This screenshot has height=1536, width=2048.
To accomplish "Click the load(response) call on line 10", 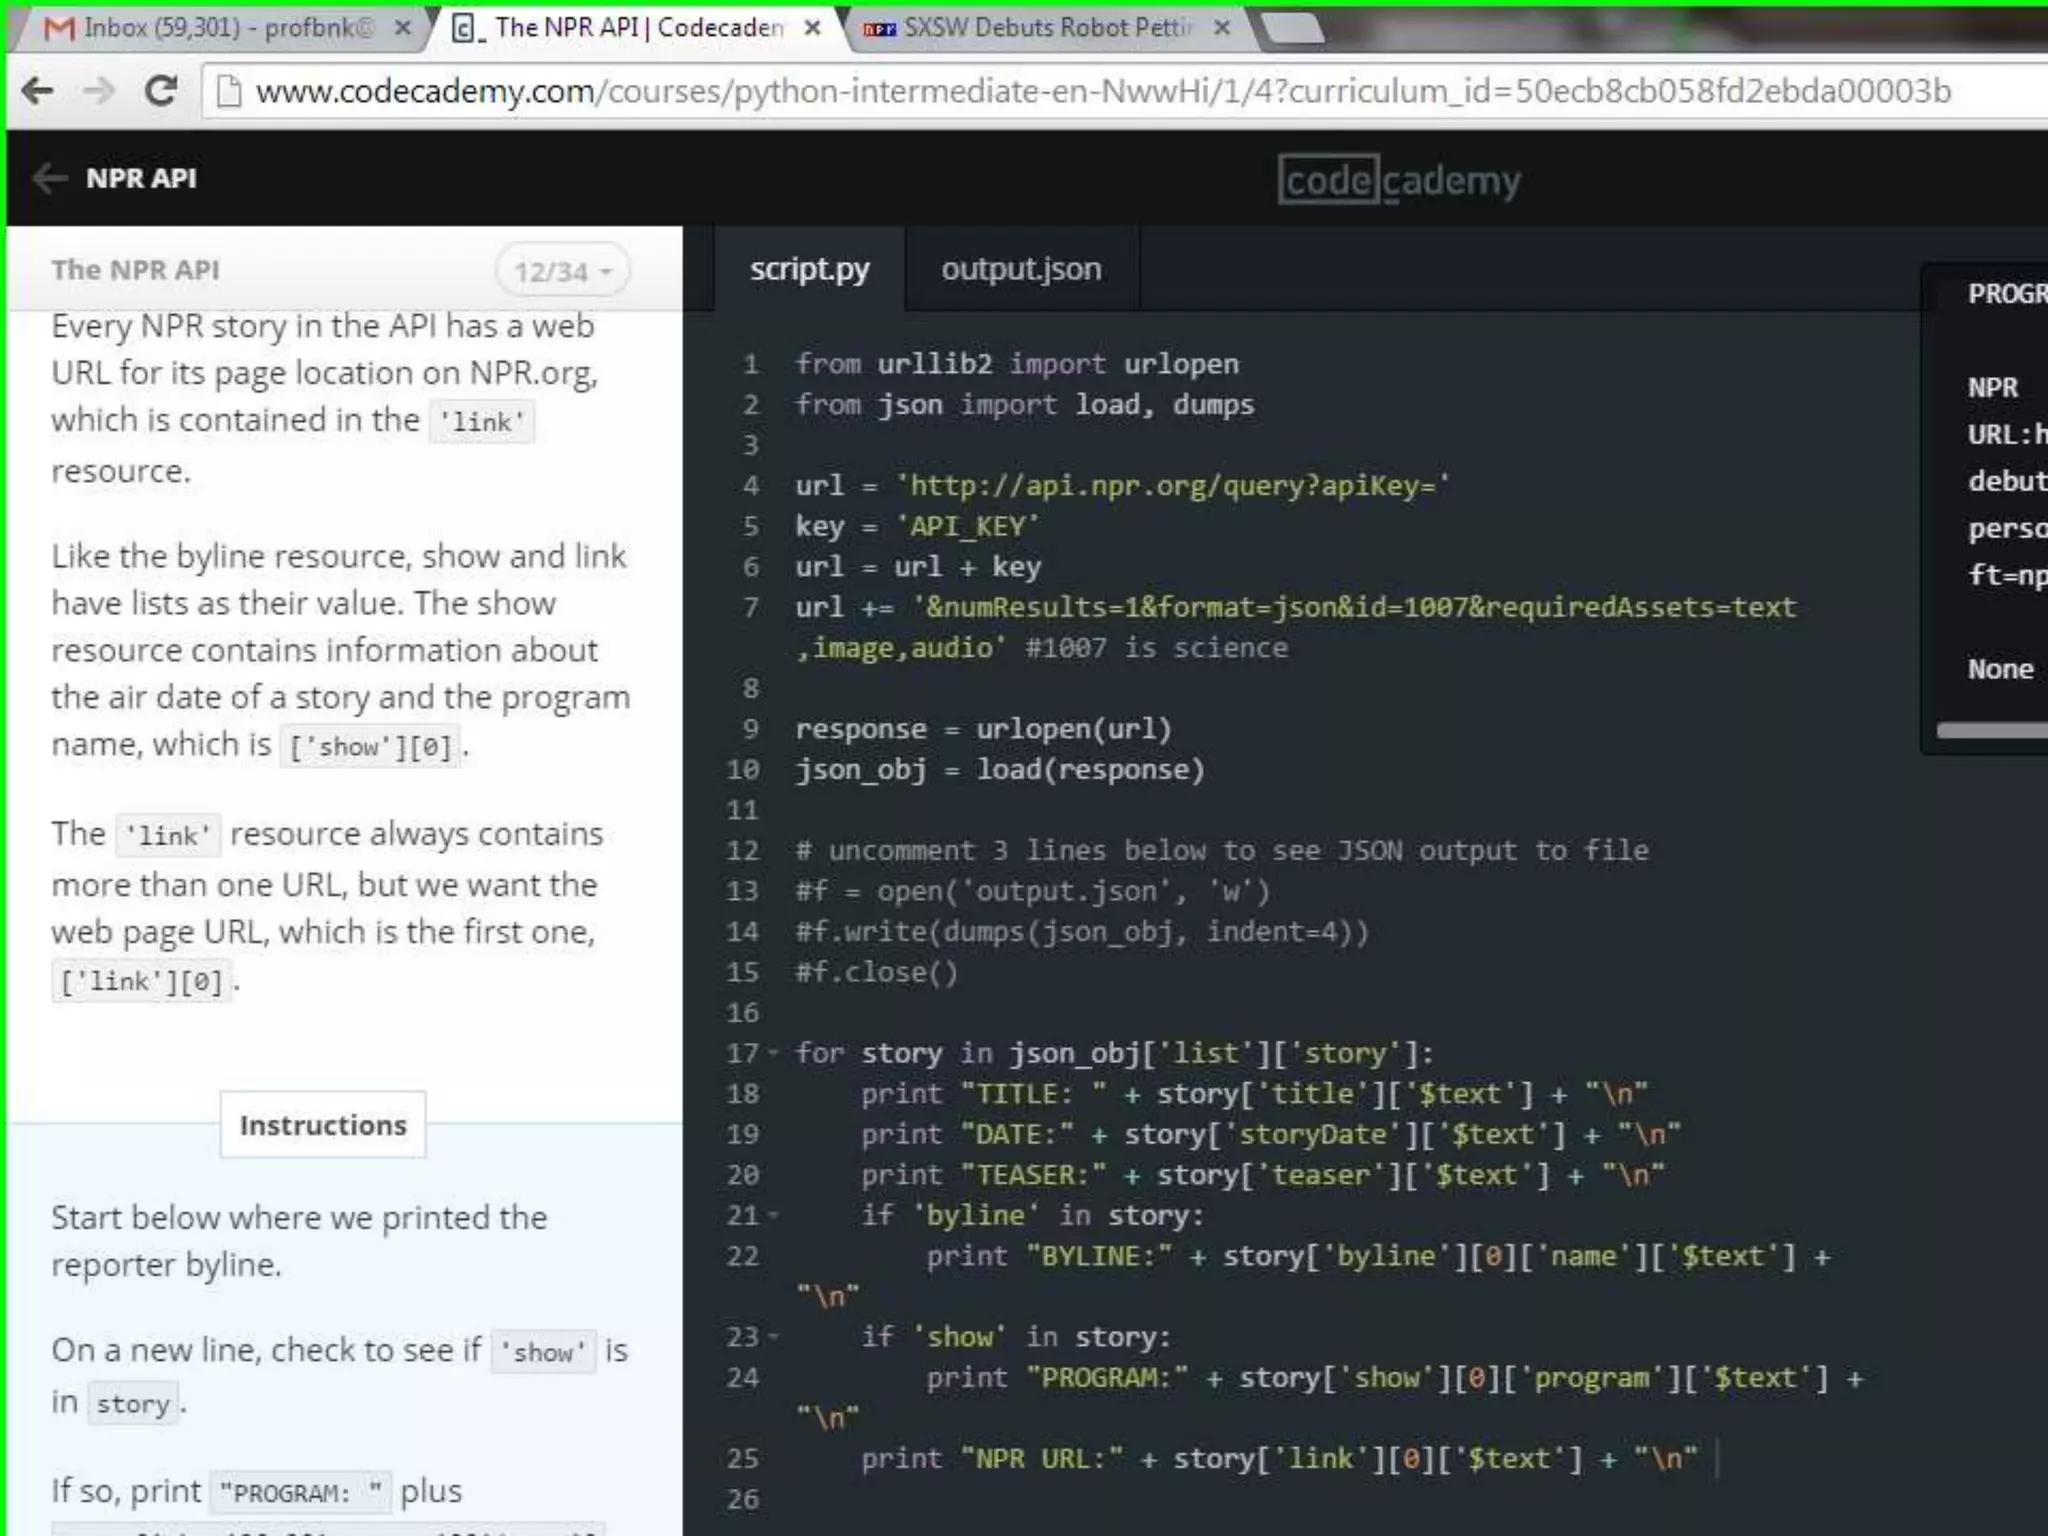I will 1090,770.
